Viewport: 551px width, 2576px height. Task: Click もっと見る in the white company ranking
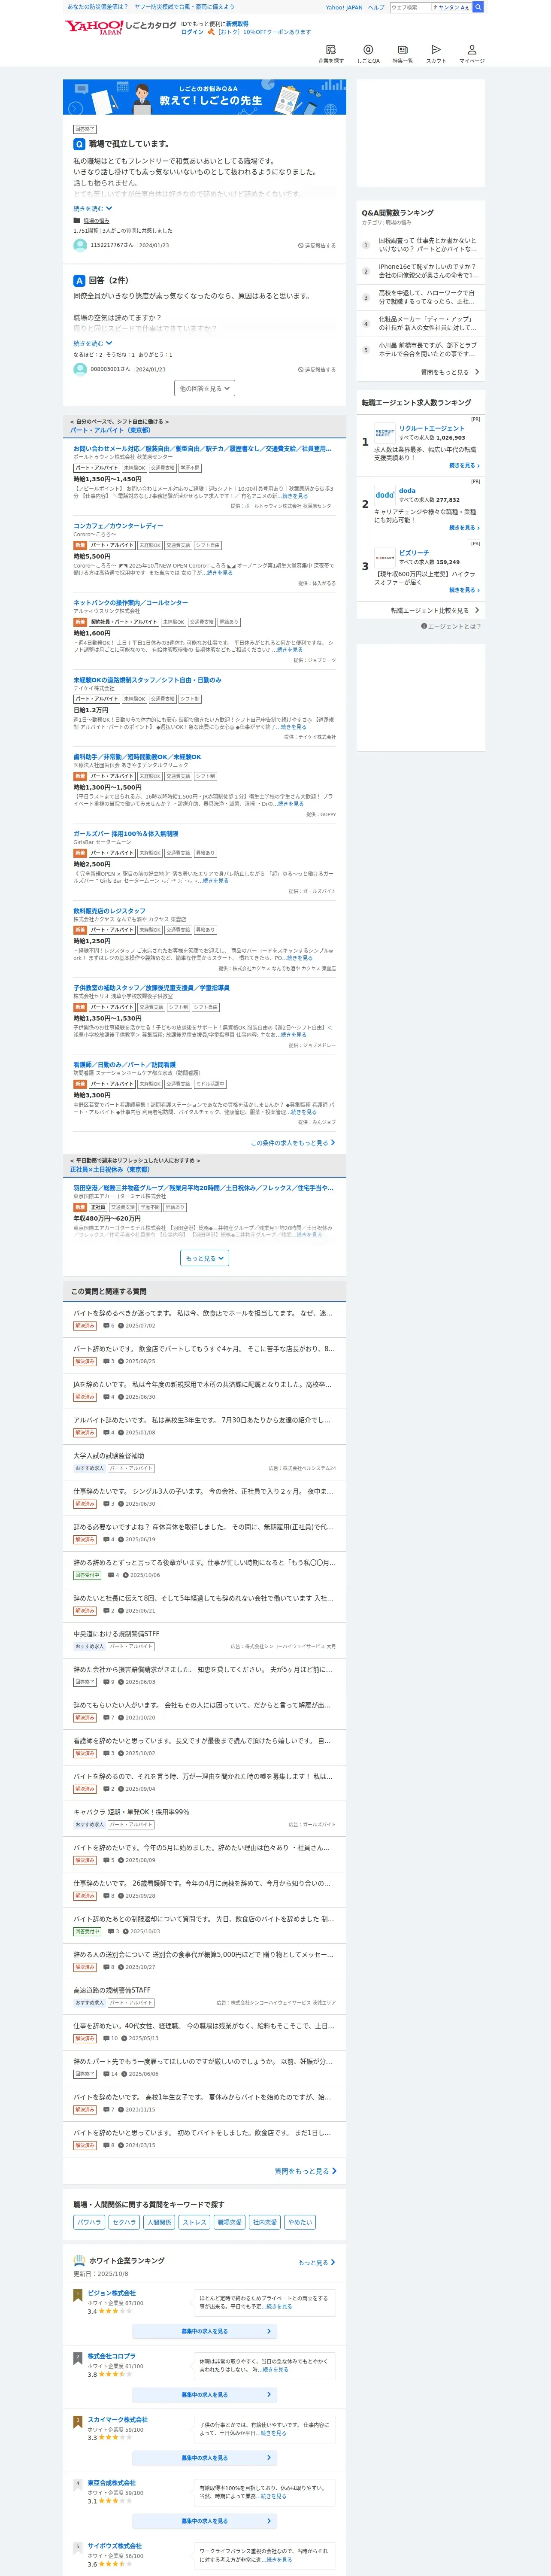pyautogui.click(x=317, y=2262)
